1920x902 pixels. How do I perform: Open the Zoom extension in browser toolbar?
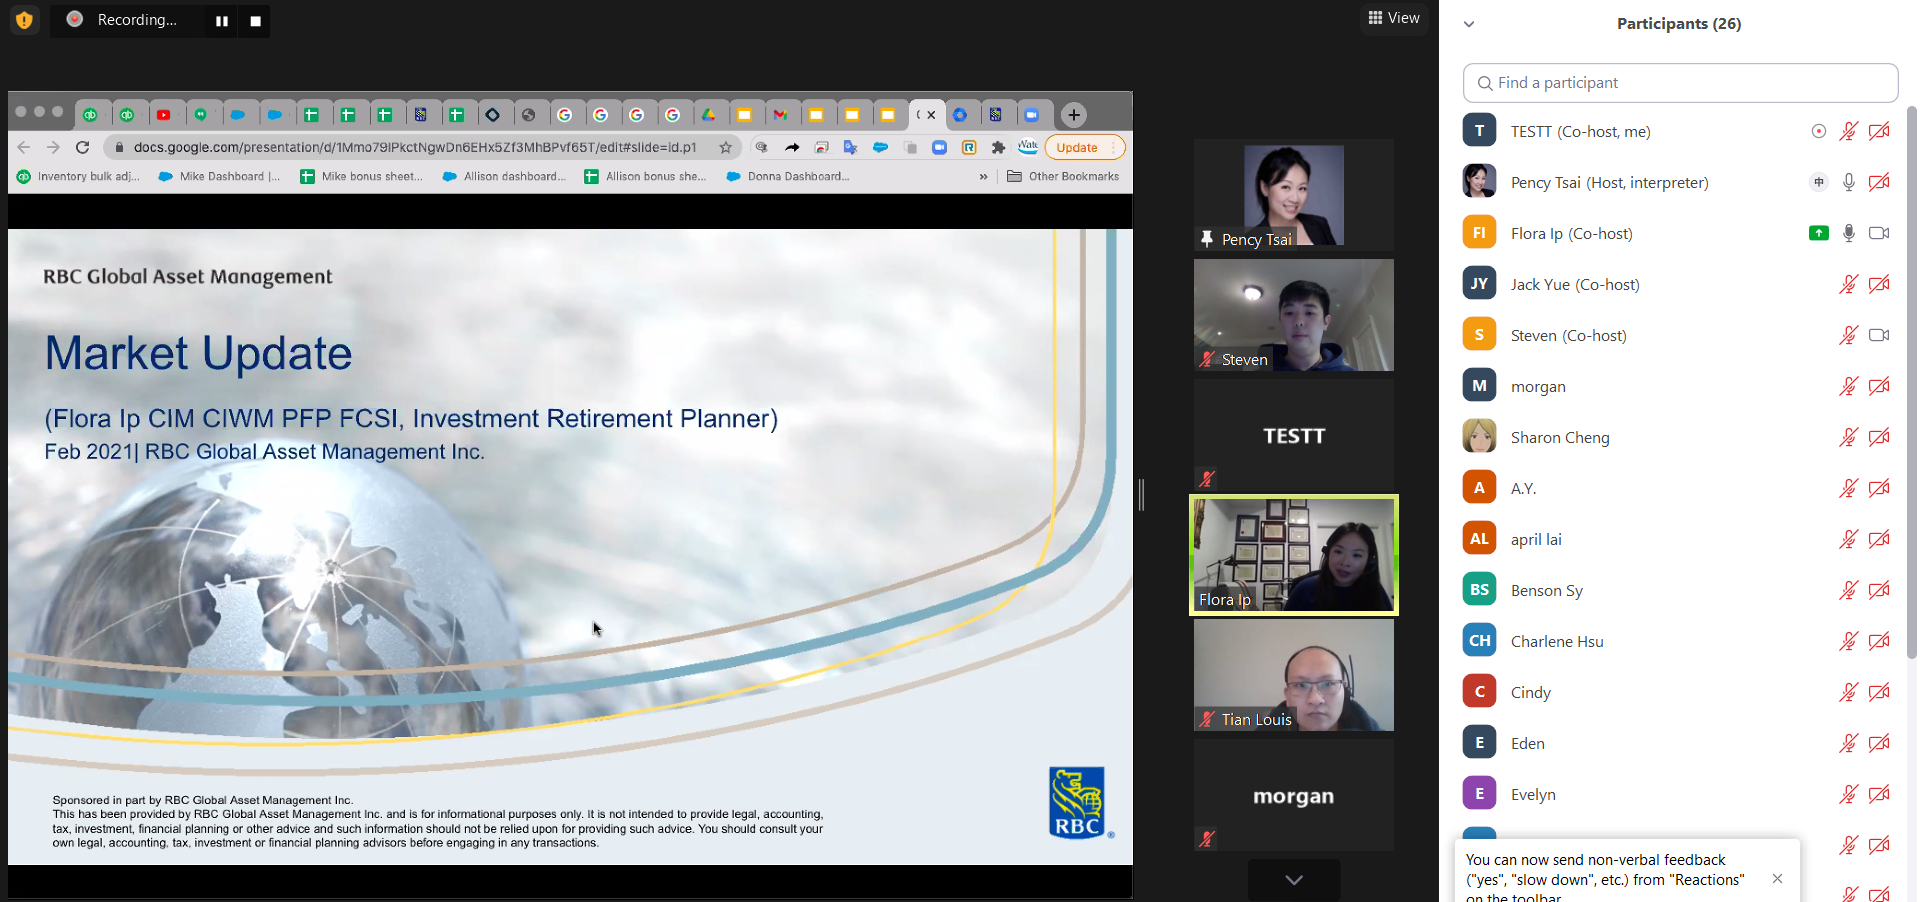coord(939,147)
